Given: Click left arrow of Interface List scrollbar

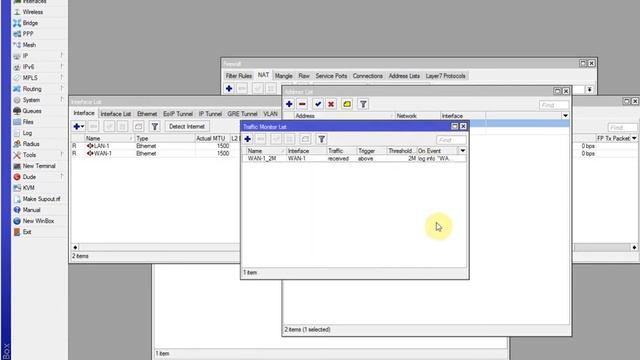Looking at the screenshot, I should tap(75, 247).
